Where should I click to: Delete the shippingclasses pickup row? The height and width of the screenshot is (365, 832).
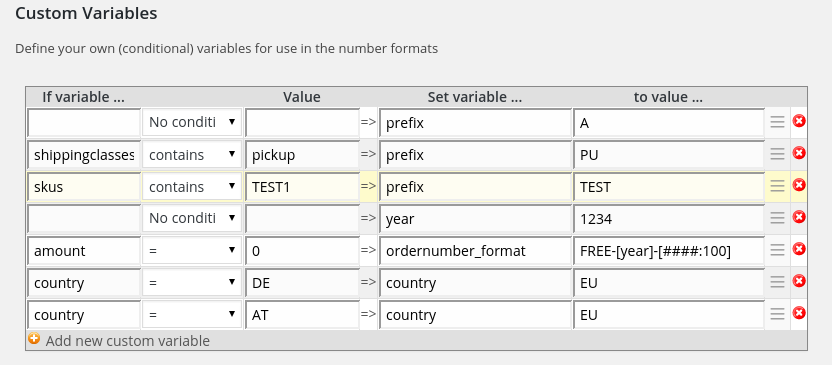click(799, 153)
